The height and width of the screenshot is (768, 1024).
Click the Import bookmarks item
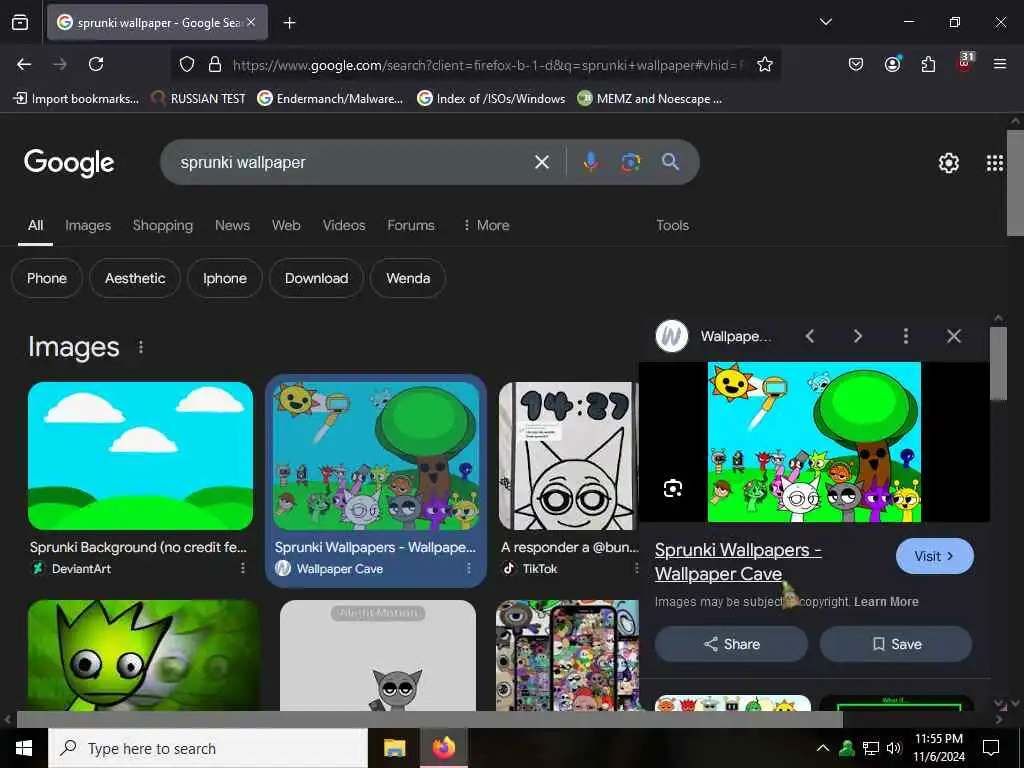coord(76,99)
